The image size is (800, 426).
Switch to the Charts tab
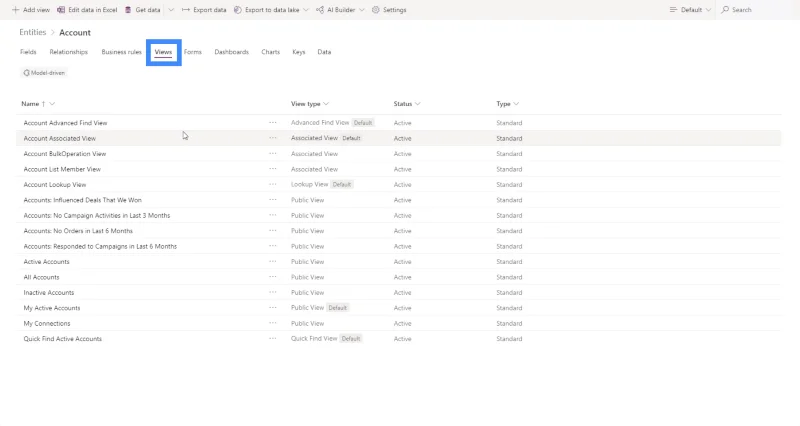pos(270,52)
